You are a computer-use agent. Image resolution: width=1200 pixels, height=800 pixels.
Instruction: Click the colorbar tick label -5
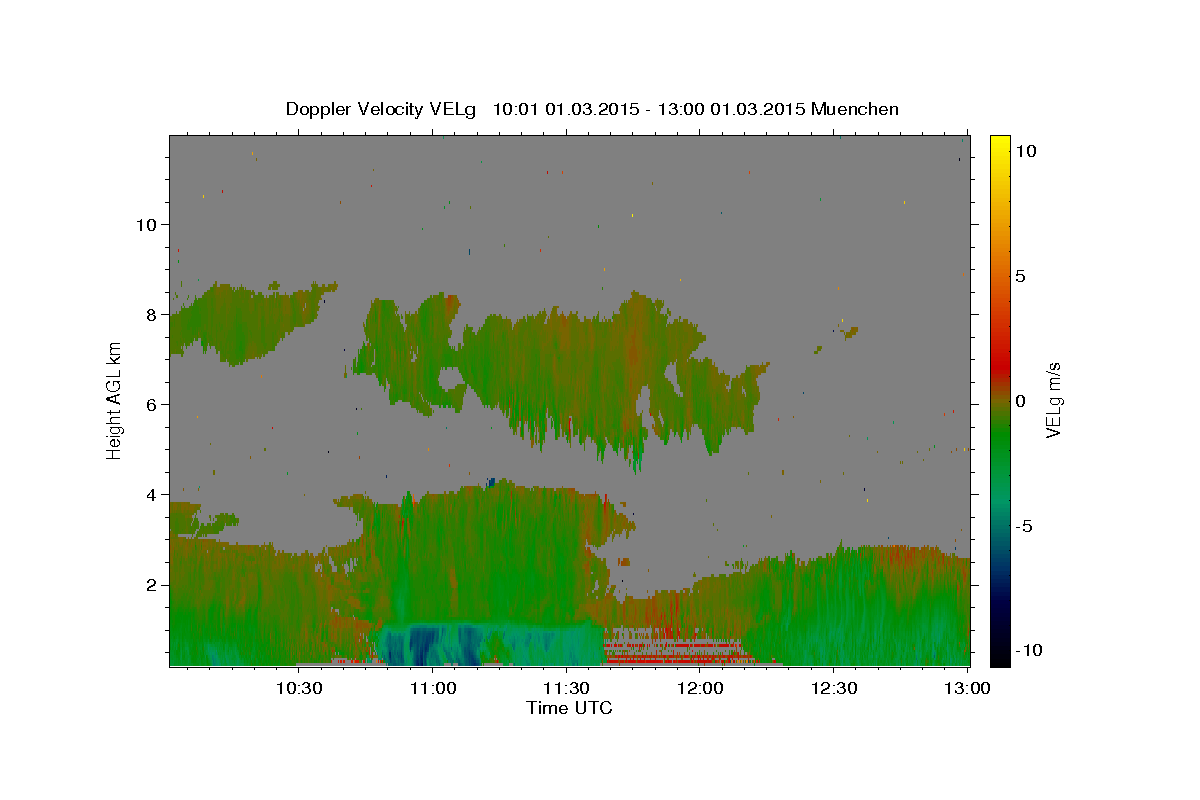[x=1023, y=526]
